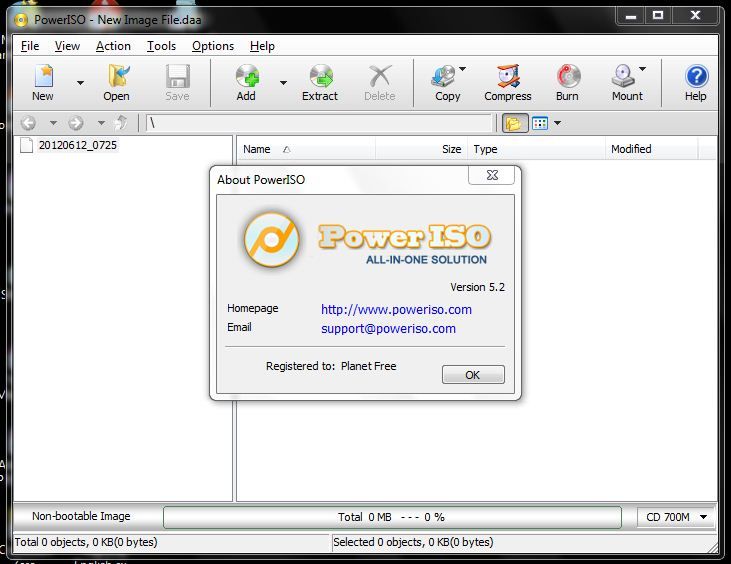Click the PowerISO disc logo image
The height and width of the screenshot is (564, 731).
[271, 240]
